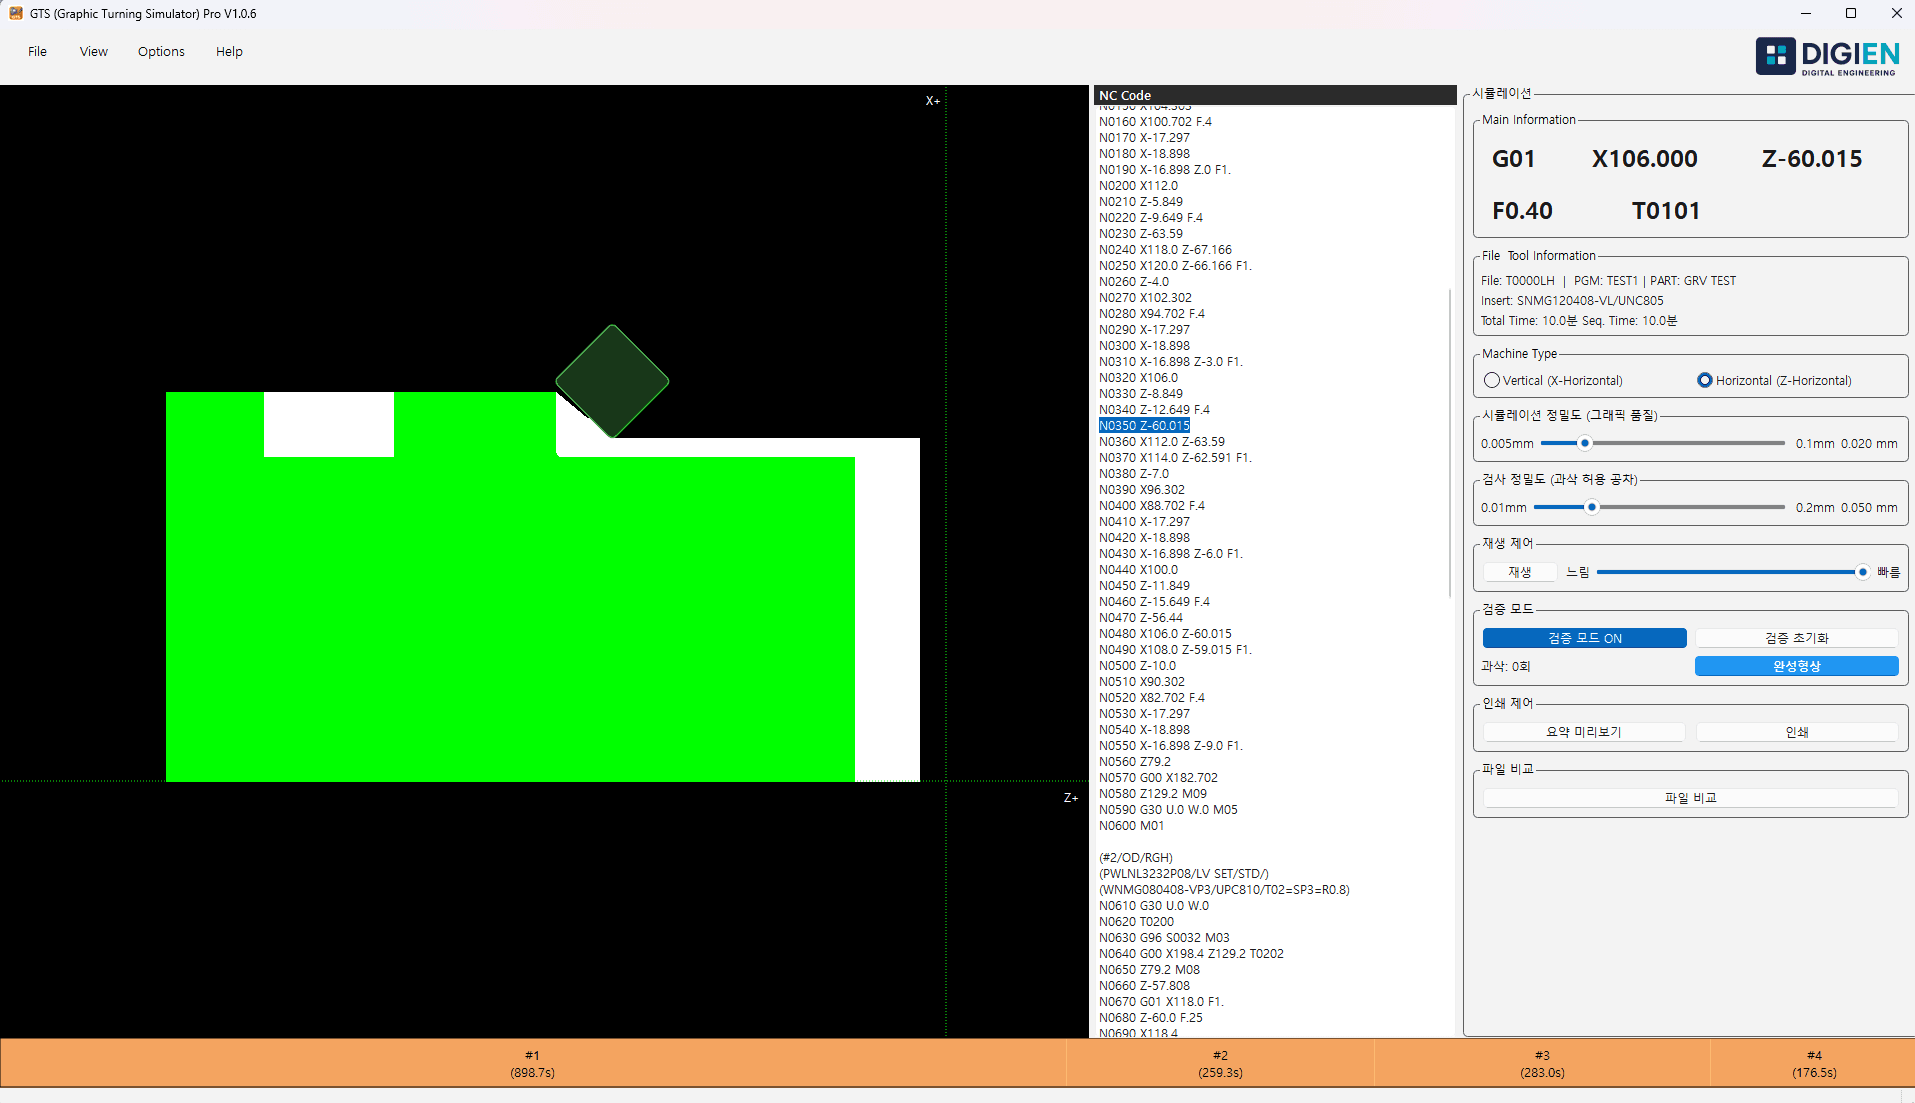Viewport: 1915px width, 1103px height.
Task: Open 요약 미리보기 summary preview
Action: [x=1584, y=731]
